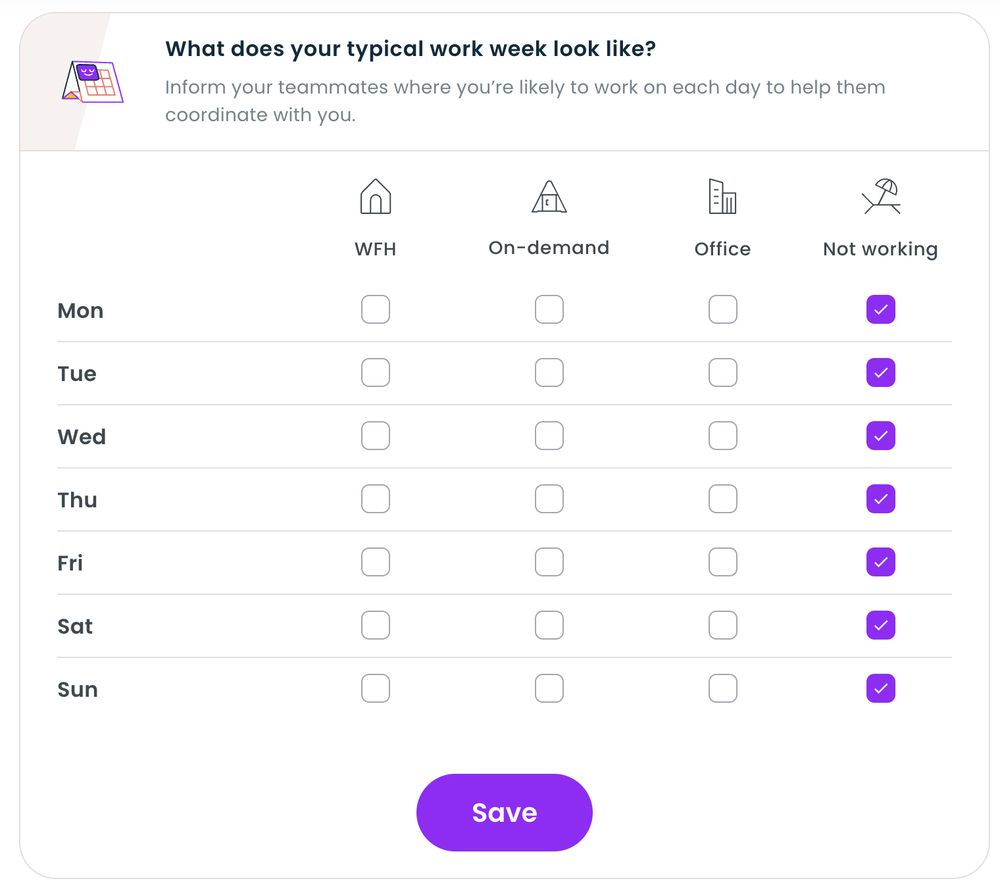Viewport: 1000px width, 891px height.
Task: Check WFH for Sunday
Action: 375,688
